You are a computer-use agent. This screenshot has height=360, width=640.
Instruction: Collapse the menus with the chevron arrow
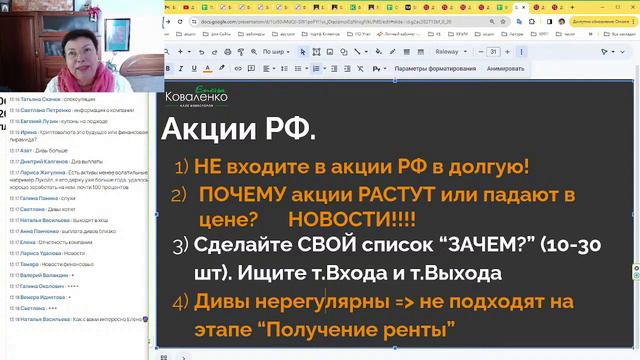click(x=622, y=52)
